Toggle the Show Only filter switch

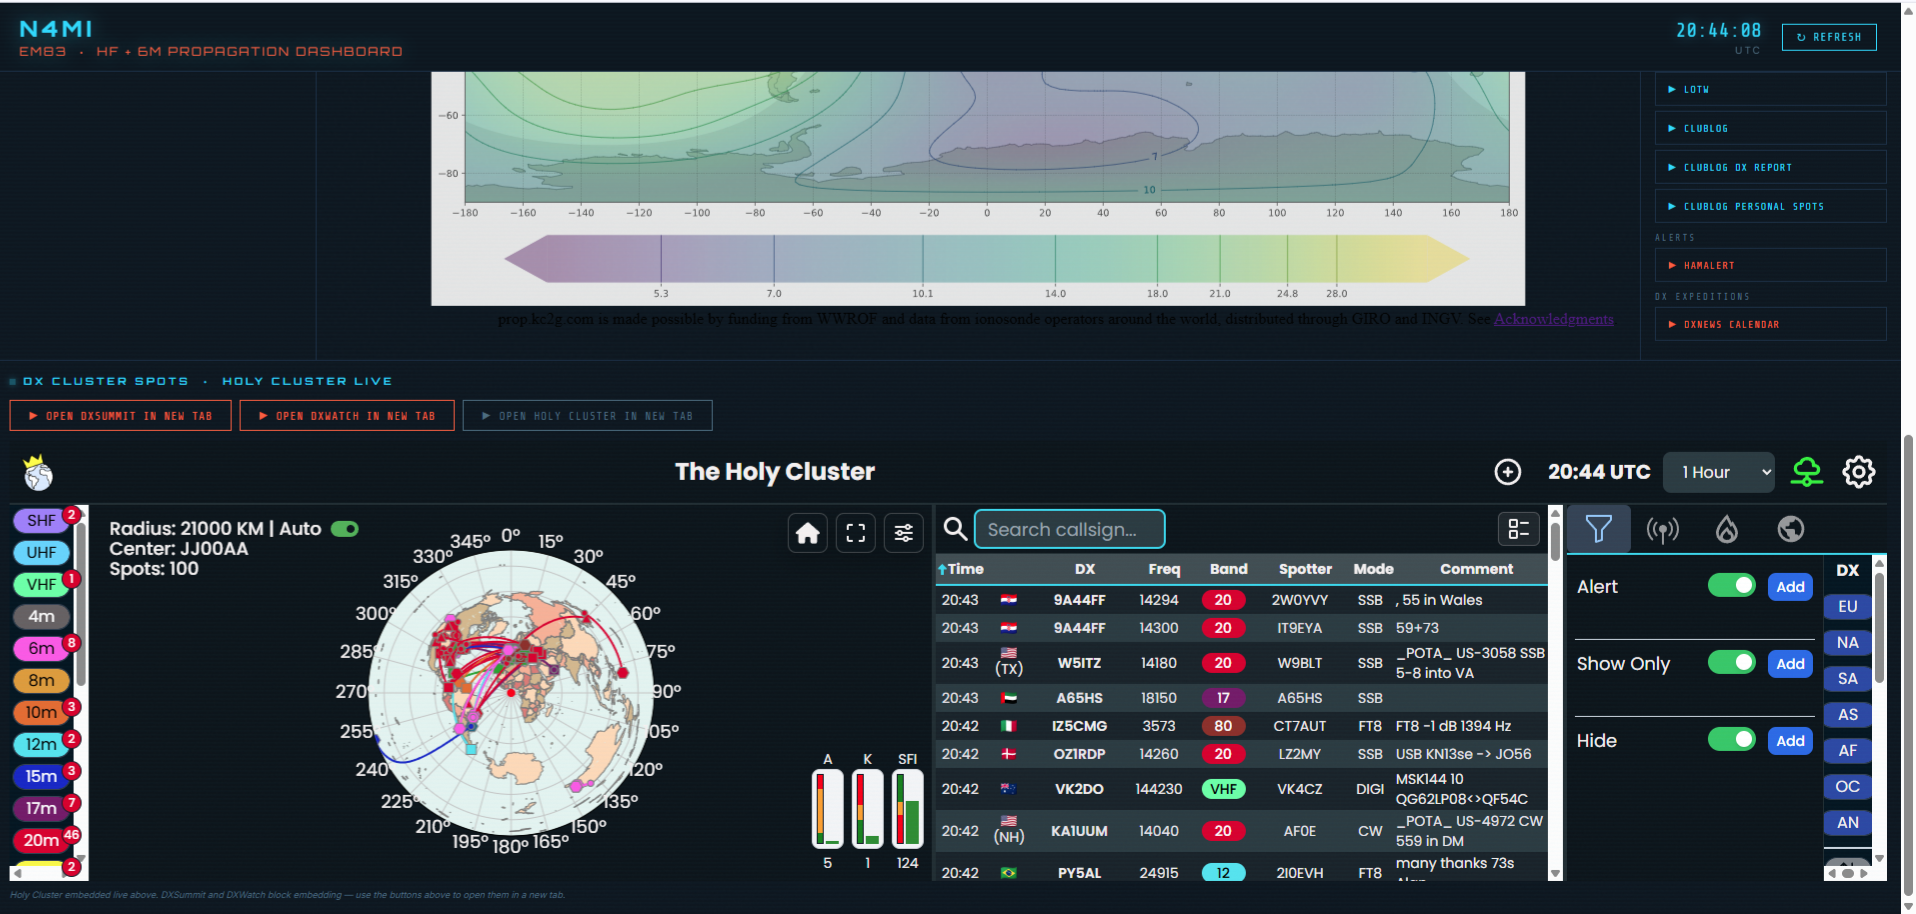point(1732,662)
